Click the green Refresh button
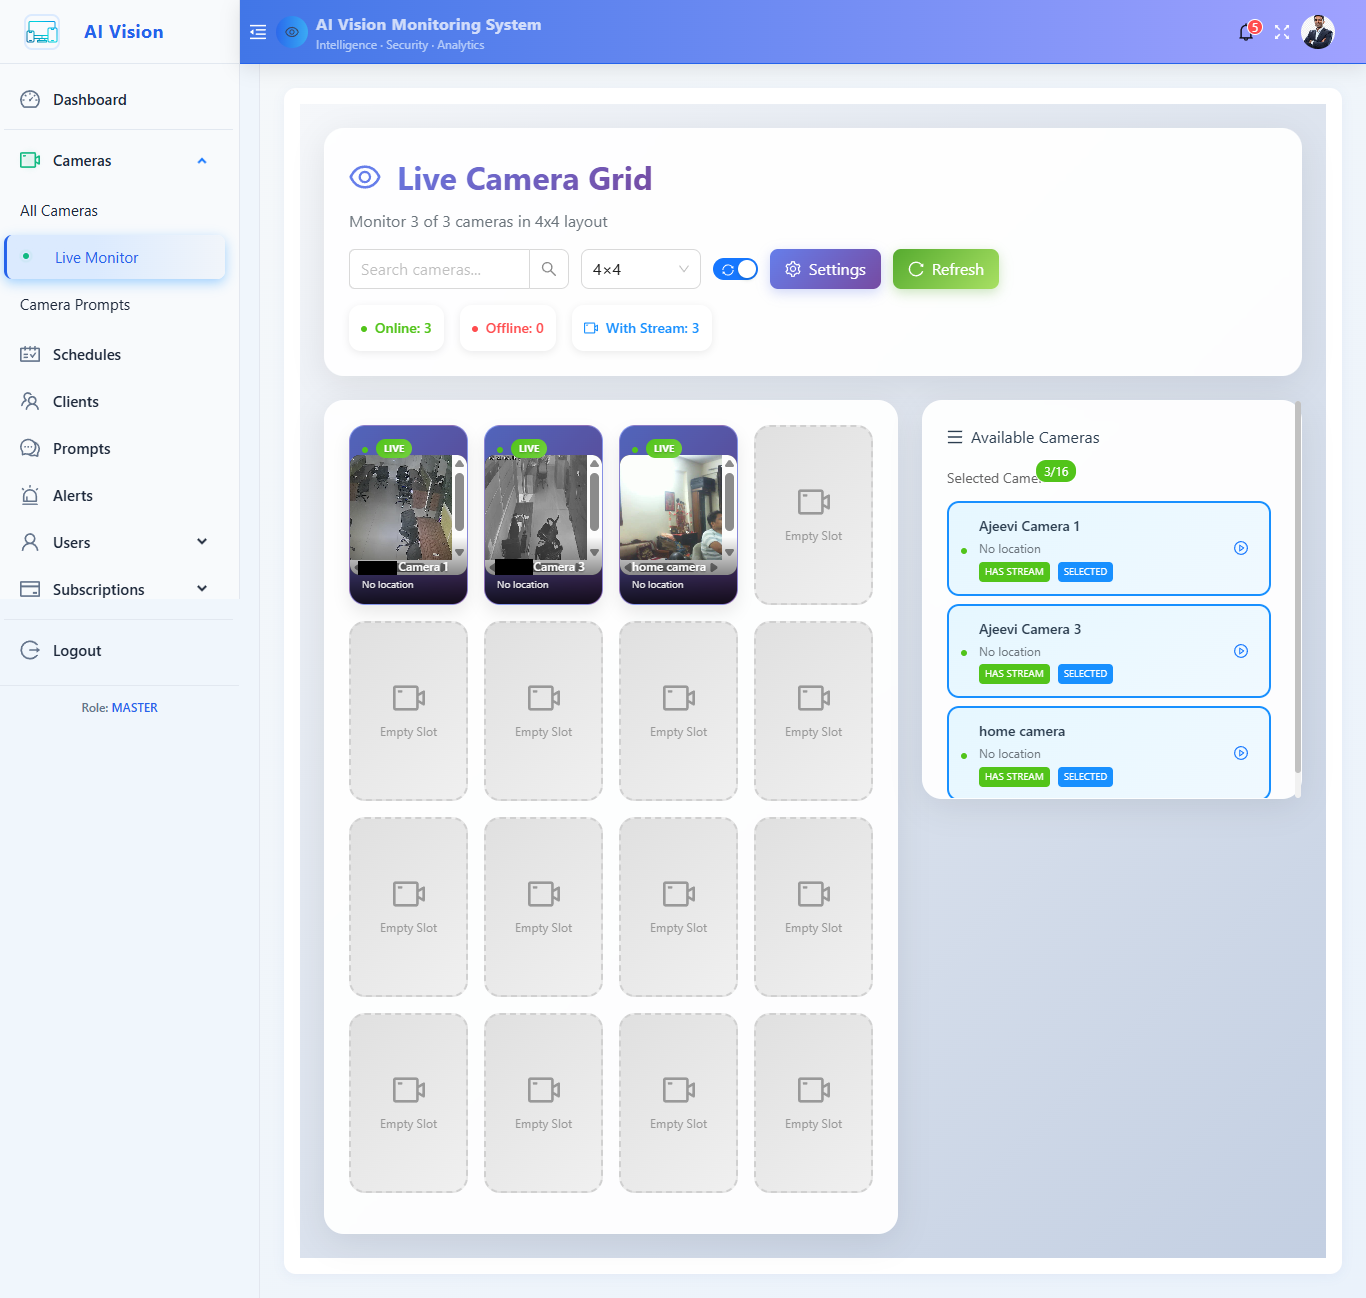The width and height of the screenshot is (1366, 1298). 945,269
